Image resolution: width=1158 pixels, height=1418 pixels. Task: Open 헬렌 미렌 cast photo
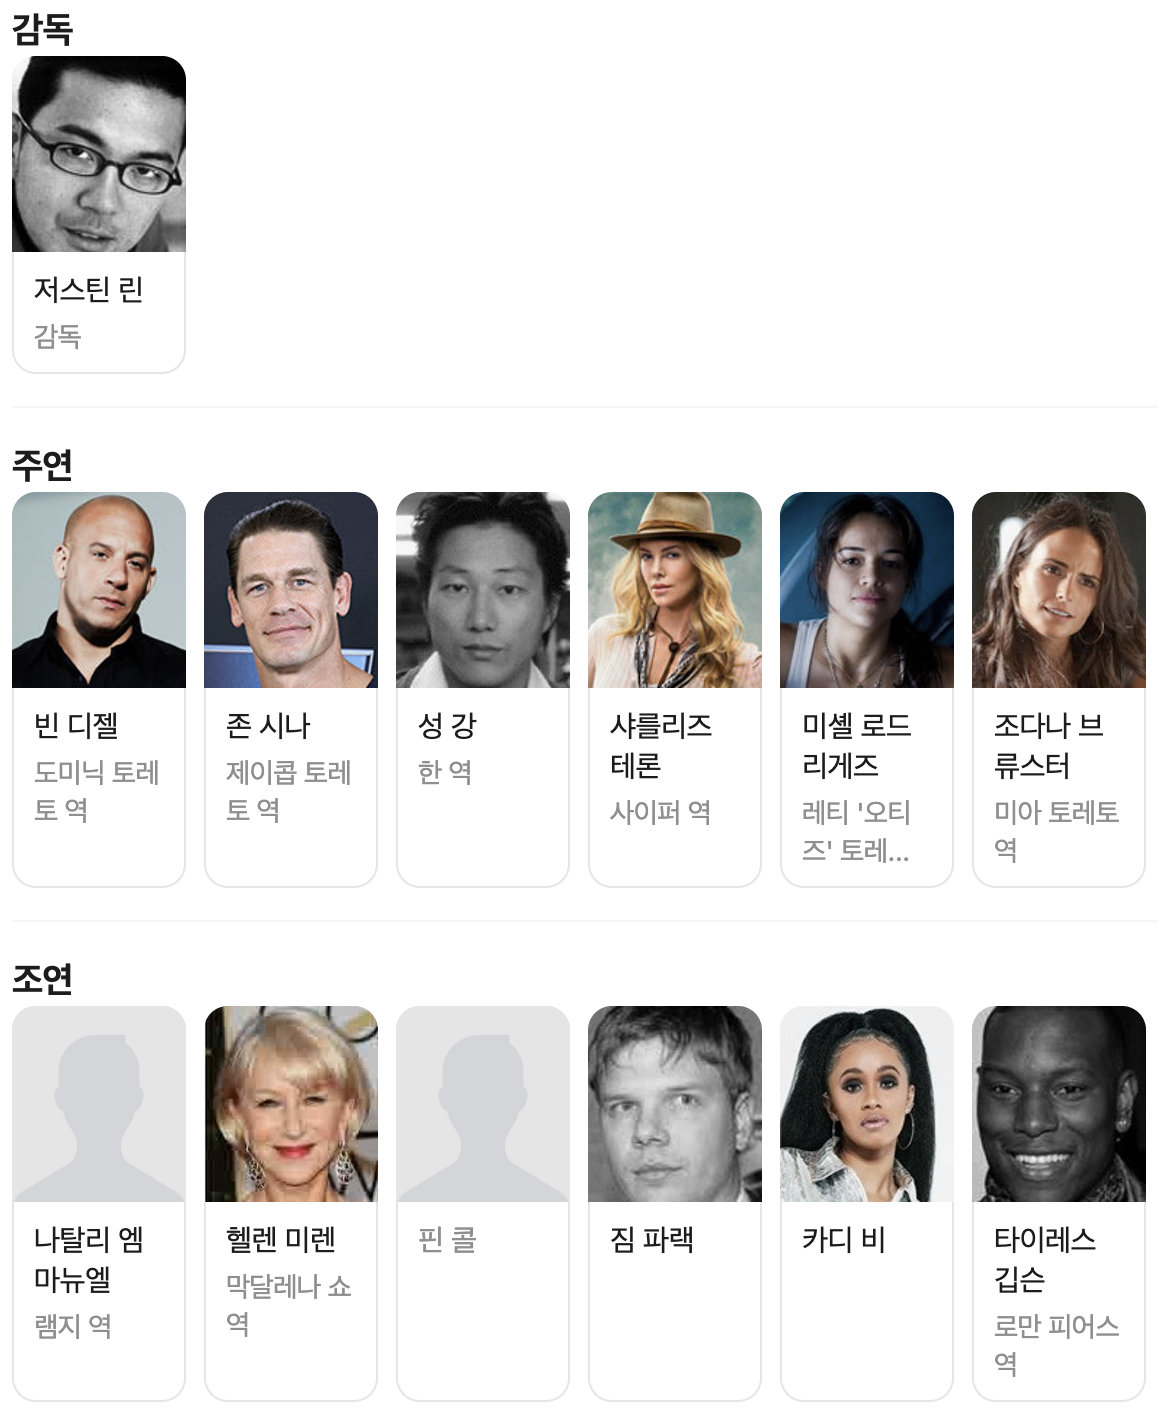click(x=291, y=1104)
